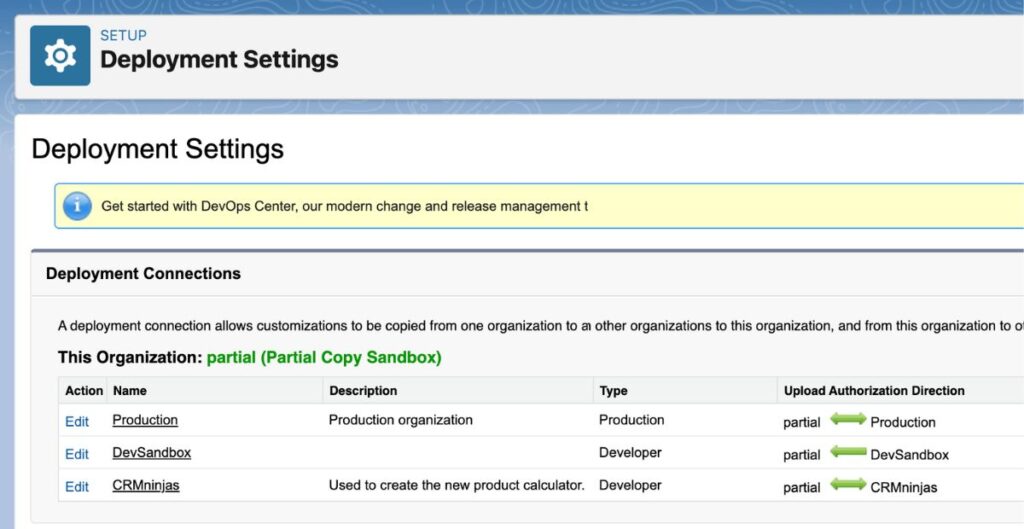Click the Action column header

point(84,391)
